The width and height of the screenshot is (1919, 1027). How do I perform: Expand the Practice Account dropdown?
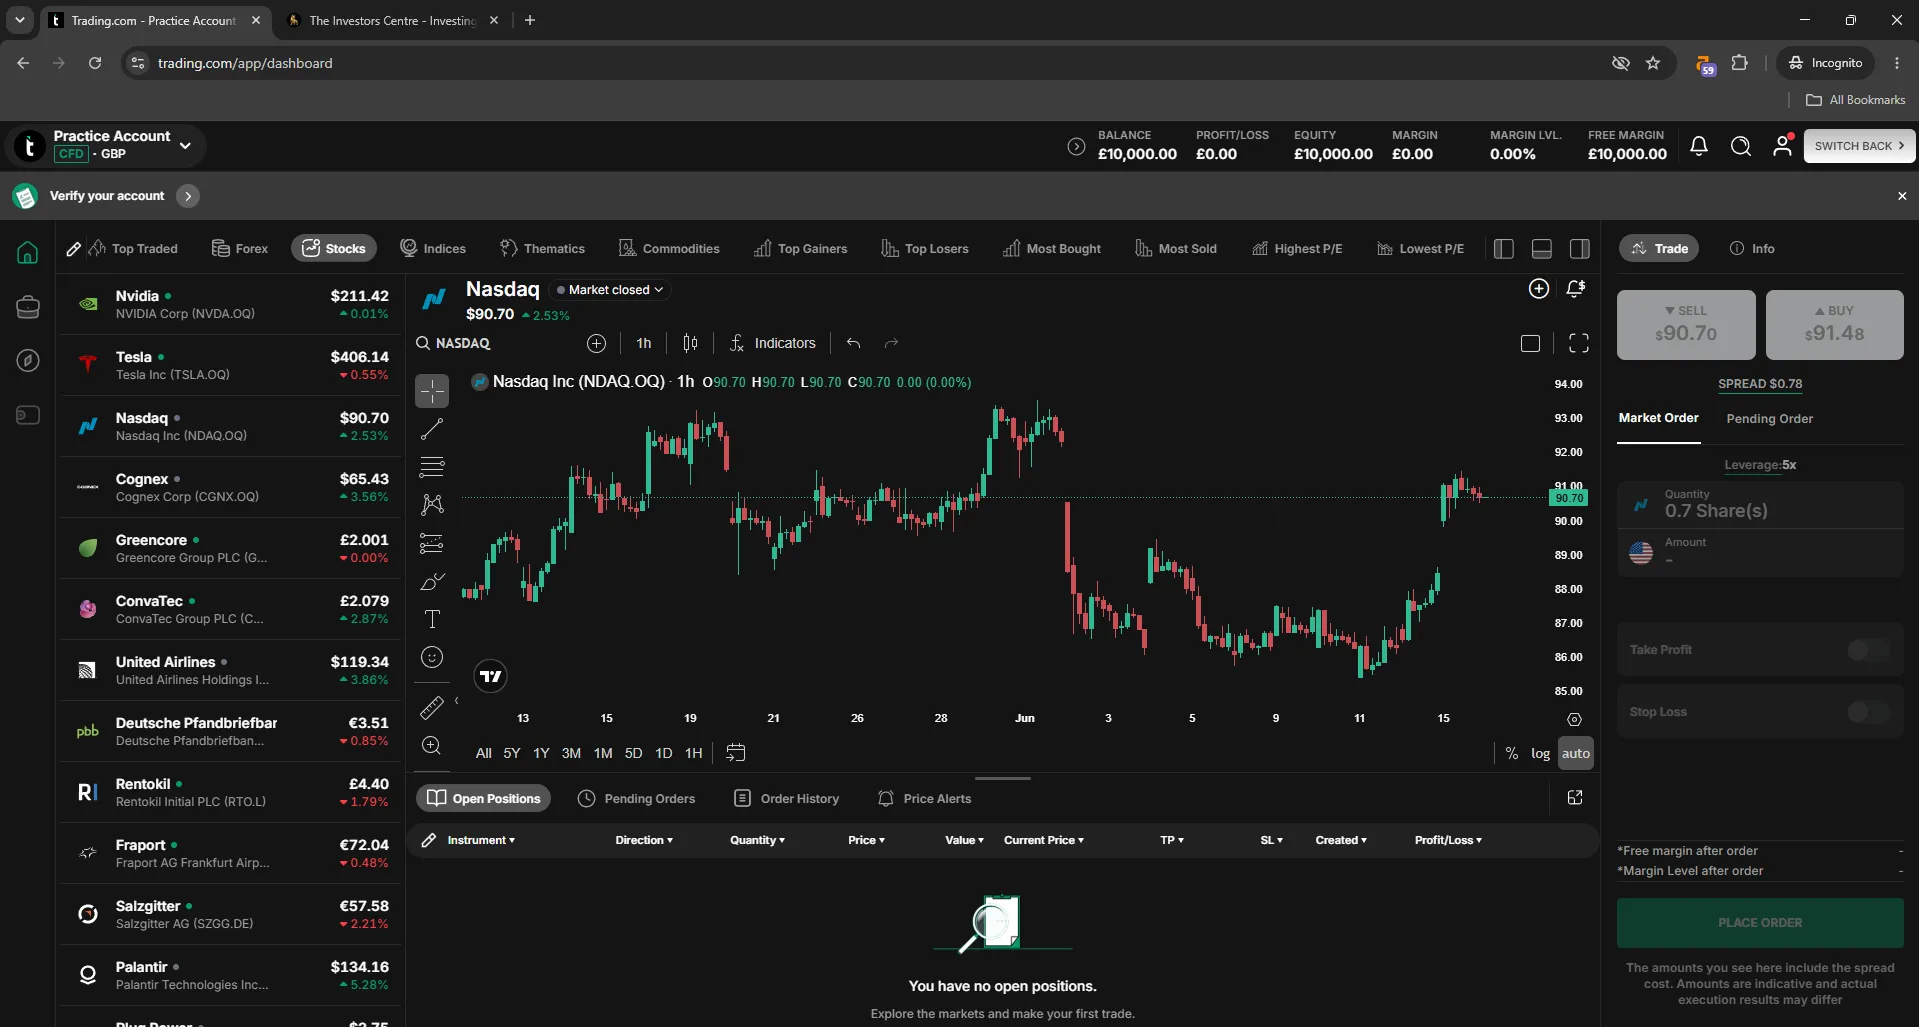point(185,146)
